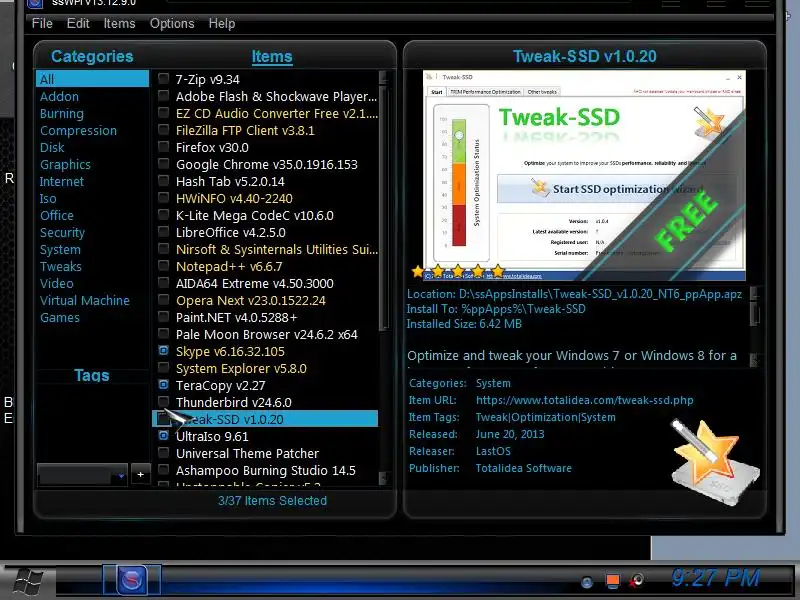Select the All category

92,79
